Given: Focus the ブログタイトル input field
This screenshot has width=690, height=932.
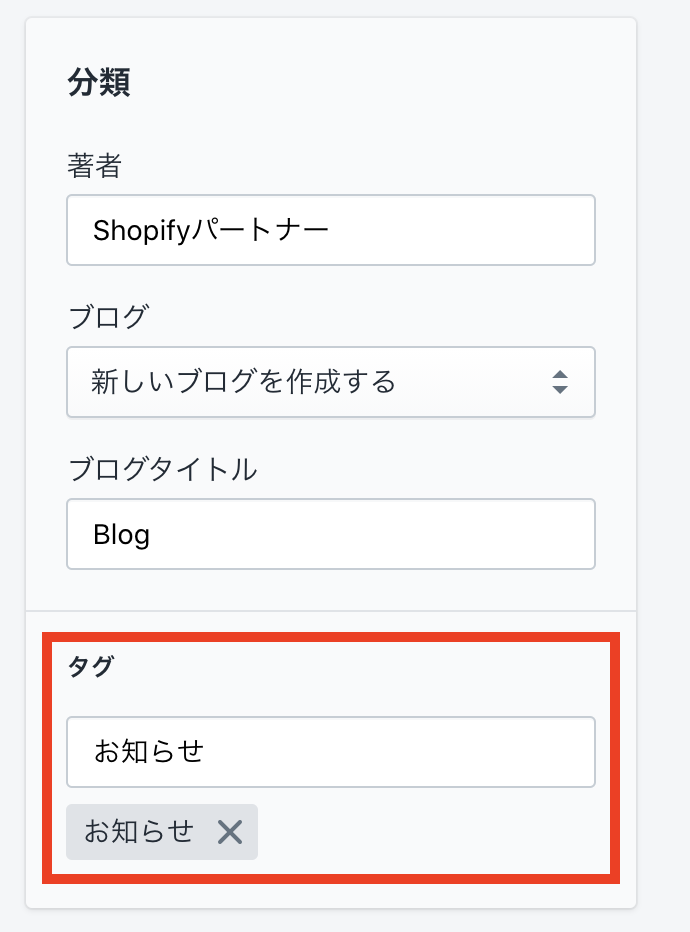Looking at the screenshot, I should point(330,534).
